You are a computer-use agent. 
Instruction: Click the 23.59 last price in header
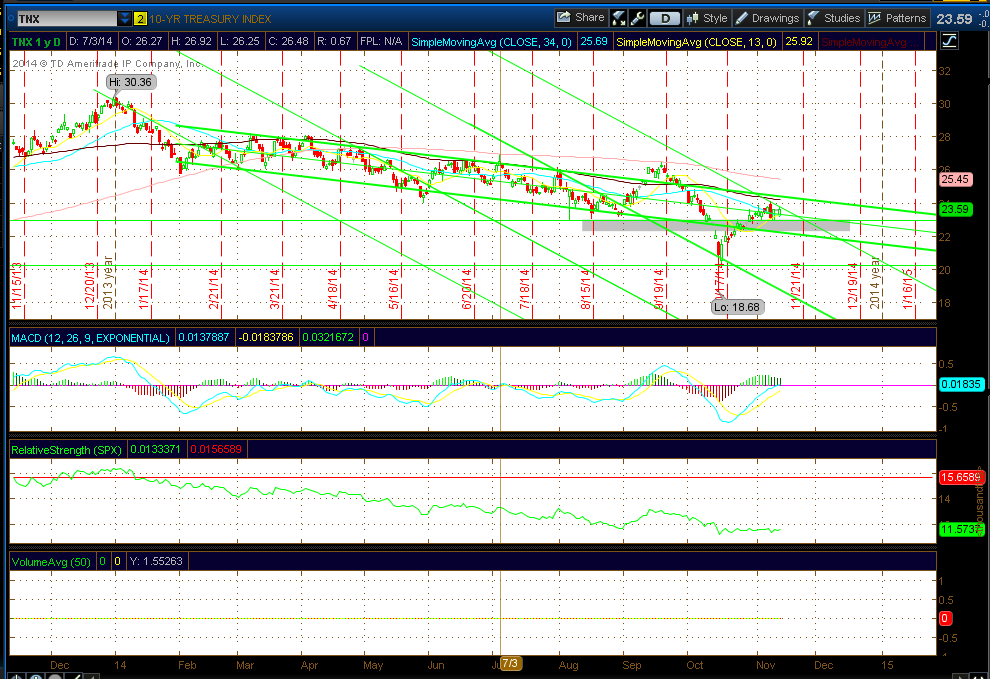(x=955, y=19)
